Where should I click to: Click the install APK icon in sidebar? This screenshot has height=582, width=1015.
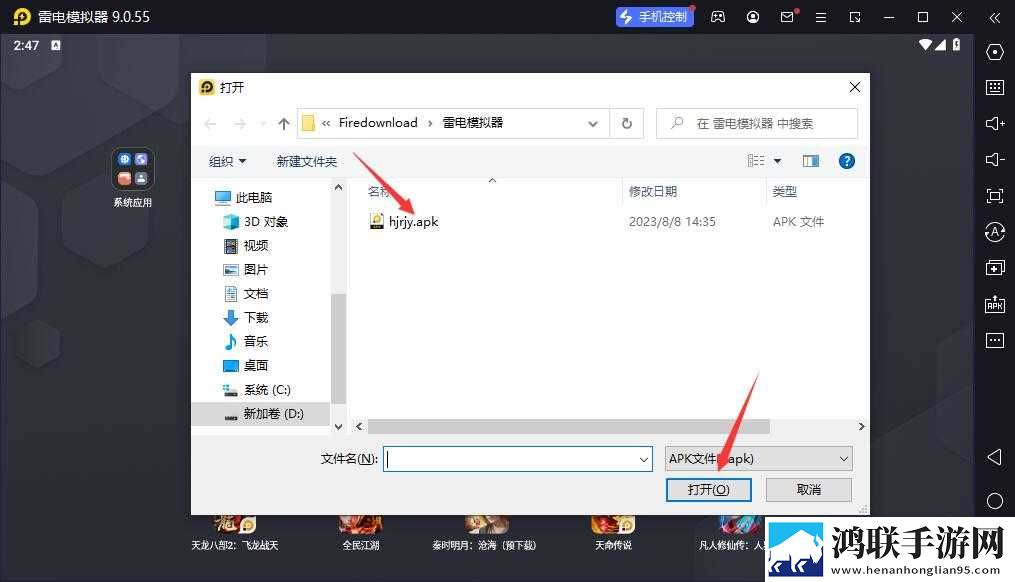pyautogui.click(x=994, y=304)
